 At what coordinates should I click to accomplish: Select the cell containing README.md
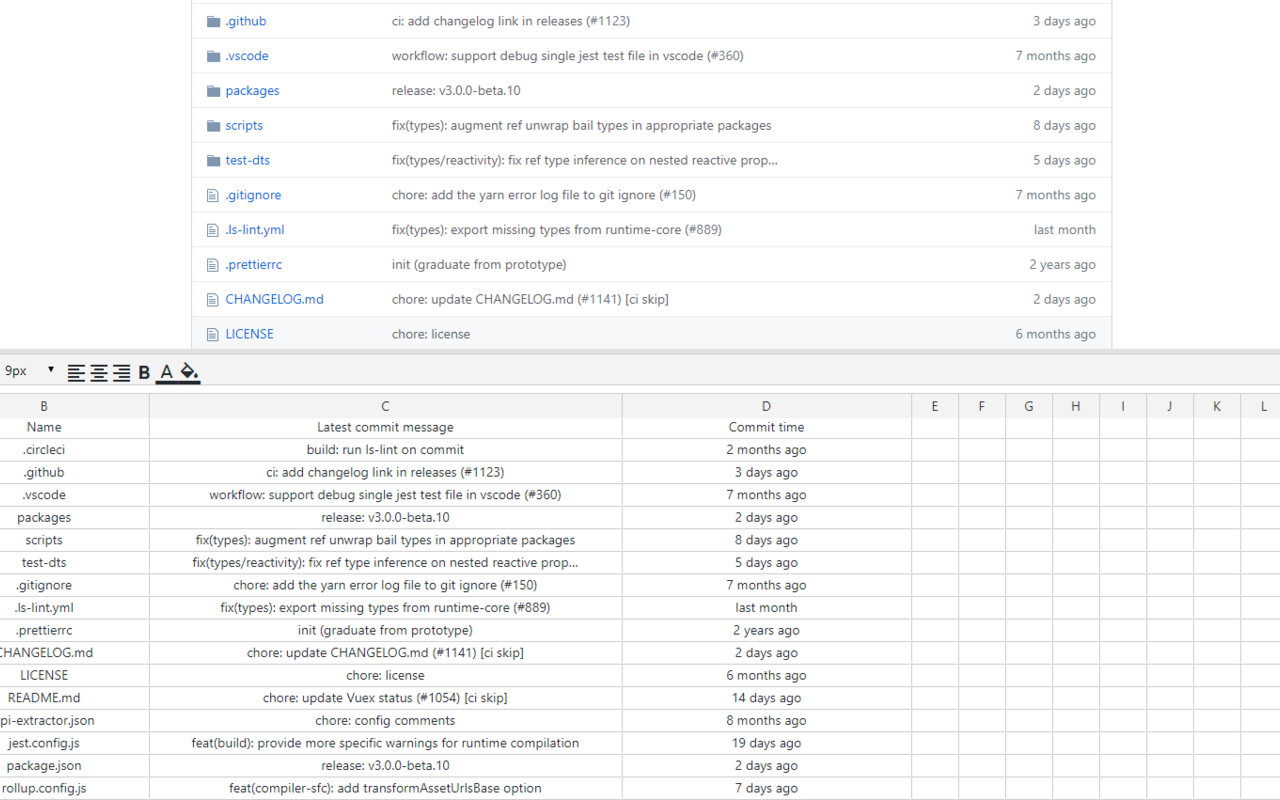tap(44, 697)
